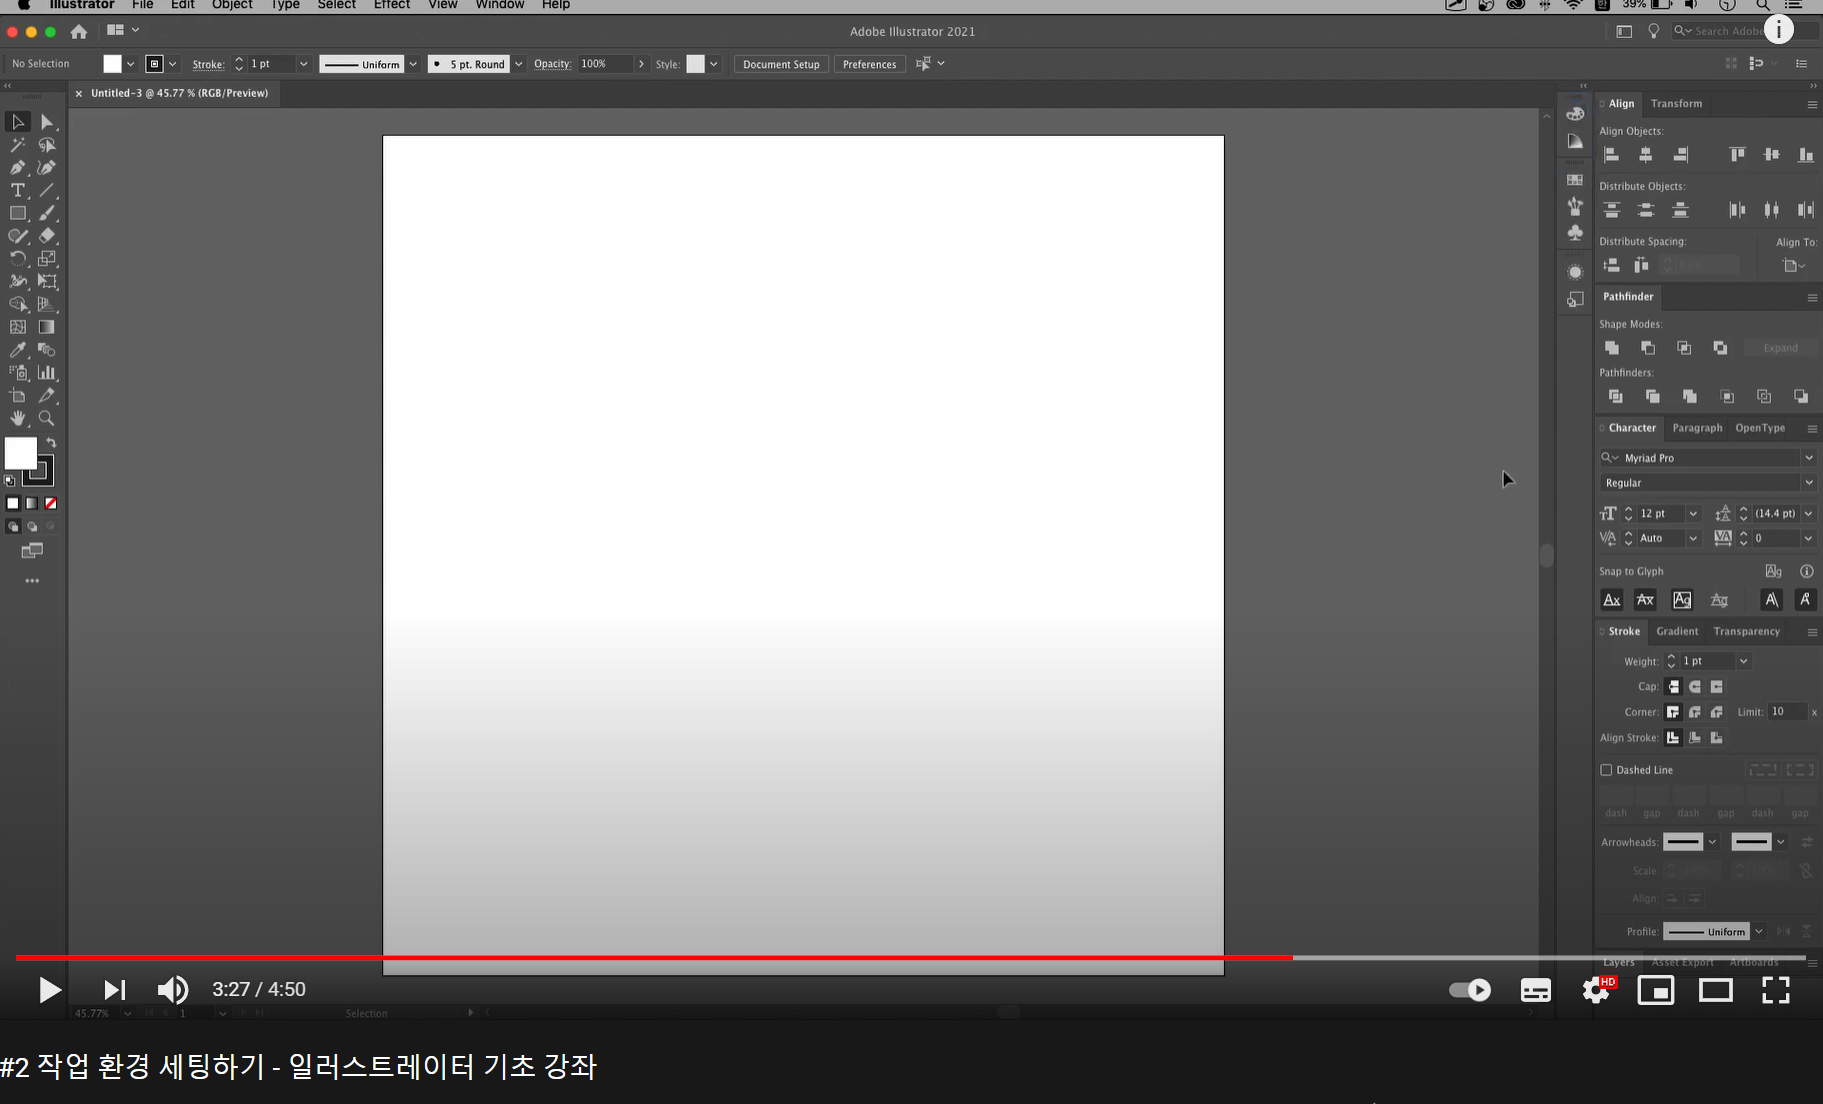
Task: Open 5 pt. Round brush dropdown
Action: pyautogui.click(x=518, y=64)
